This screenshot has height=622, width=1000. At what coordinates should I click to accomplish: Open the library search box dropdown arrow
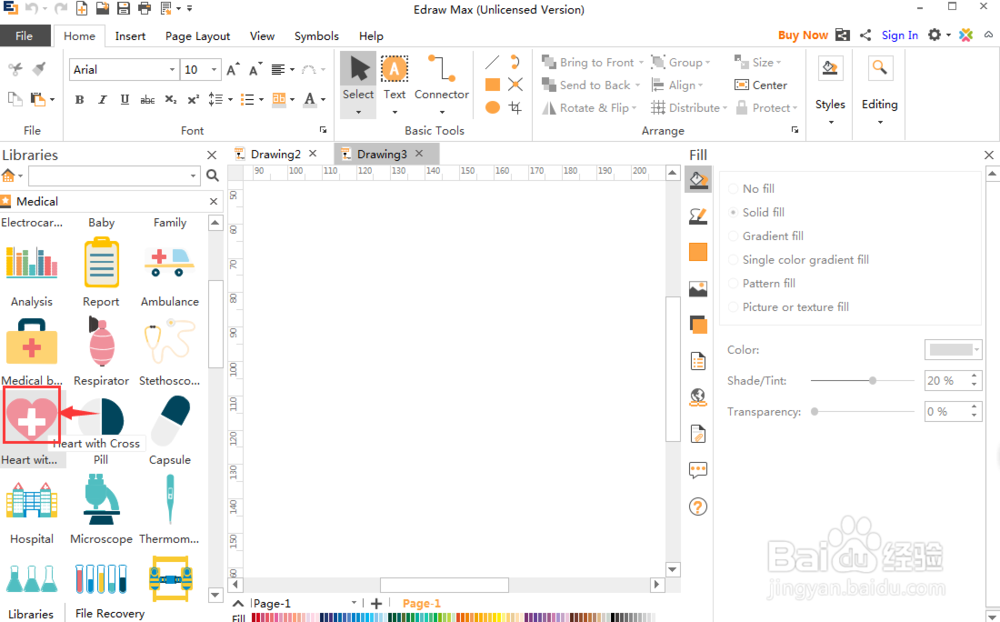pyautogui.click(x=193, y=175)
